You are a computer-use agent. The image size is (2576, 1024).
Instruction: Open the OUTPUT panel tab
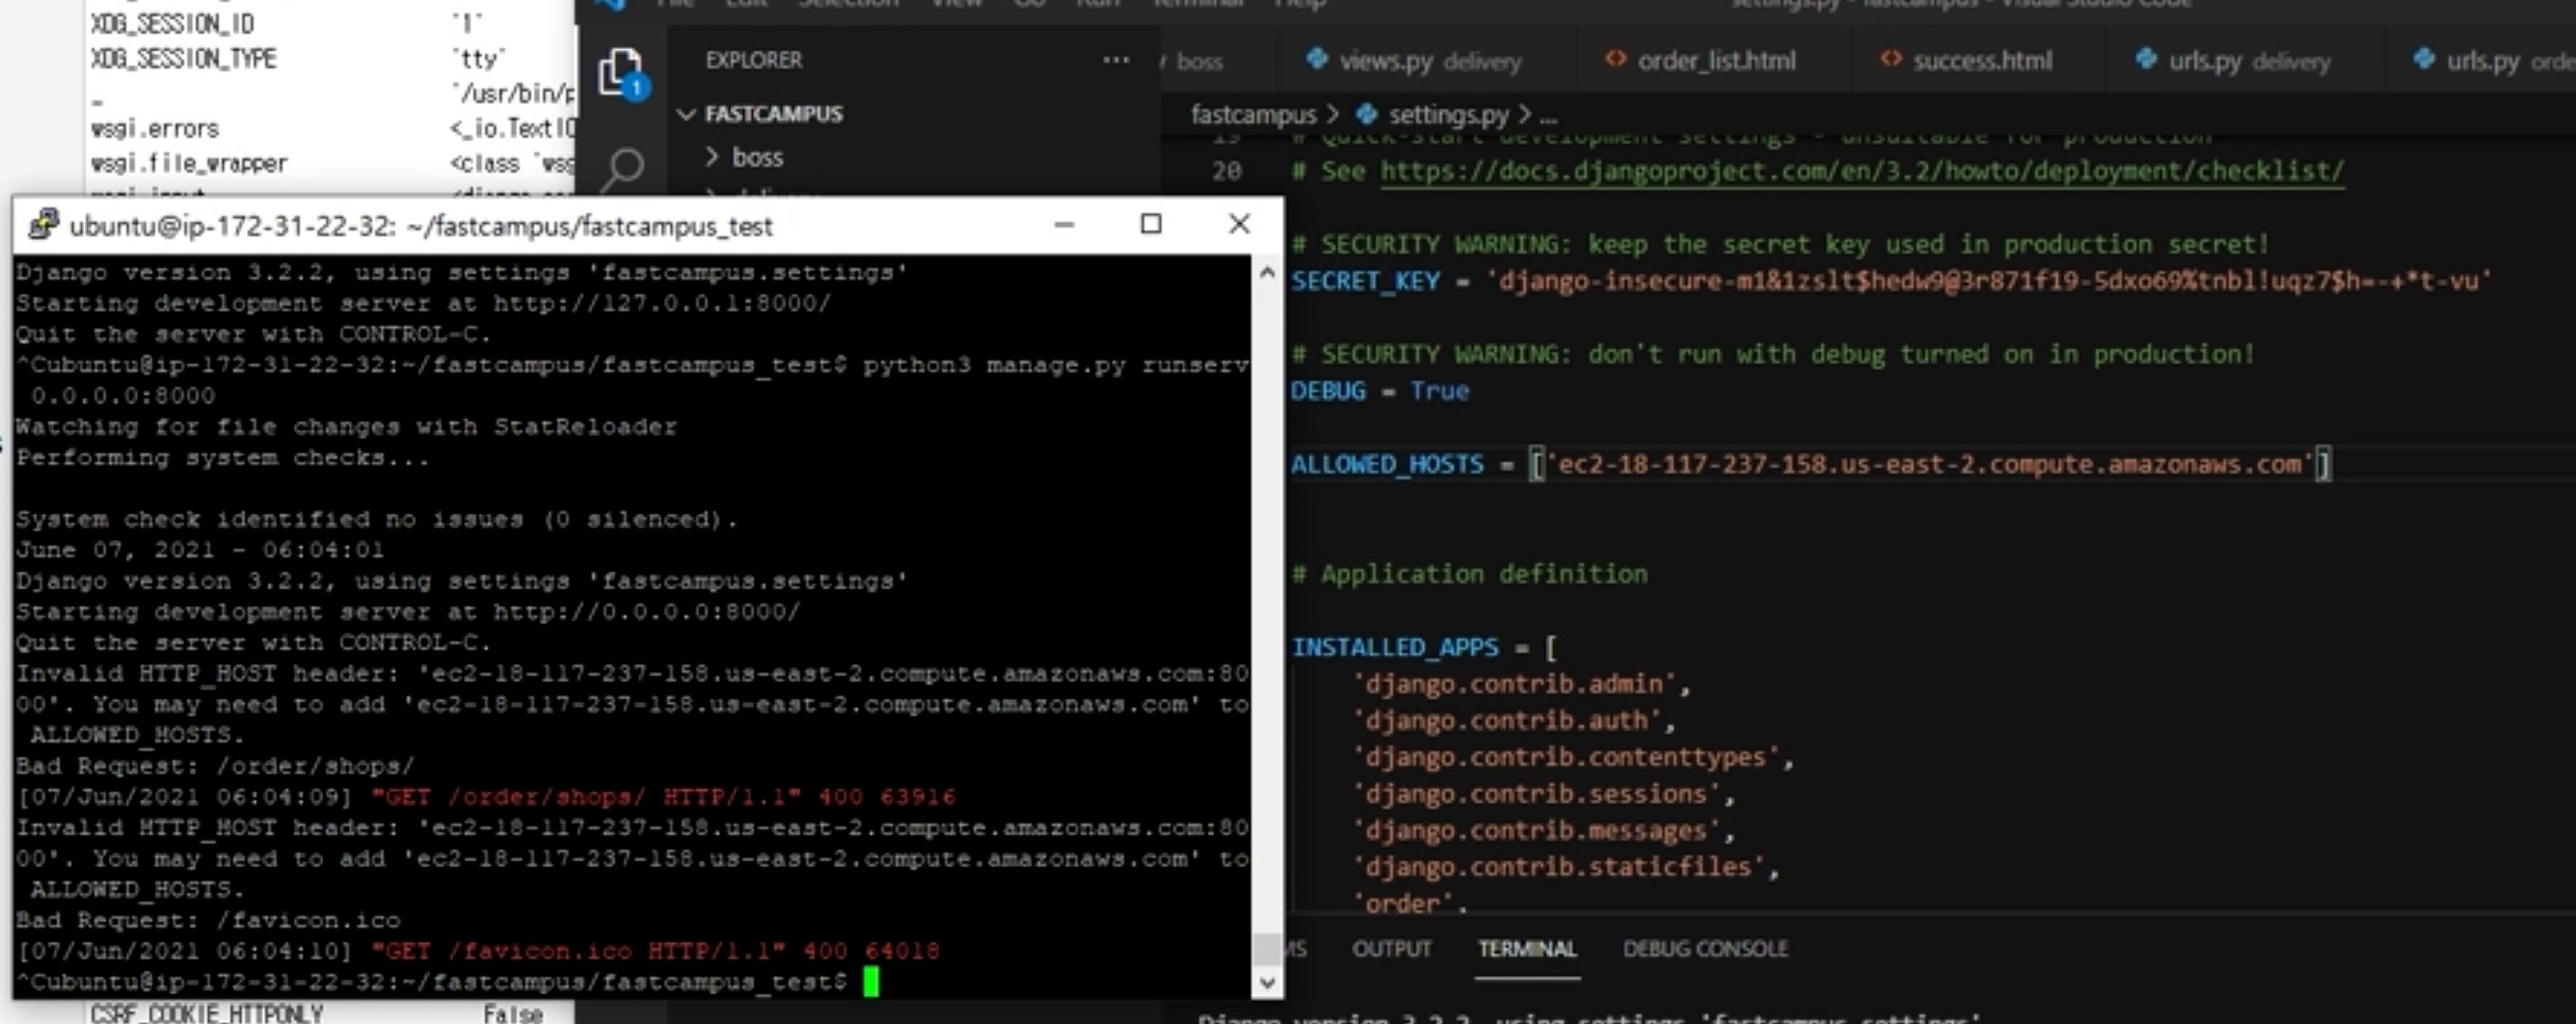tap(1391, 949)
